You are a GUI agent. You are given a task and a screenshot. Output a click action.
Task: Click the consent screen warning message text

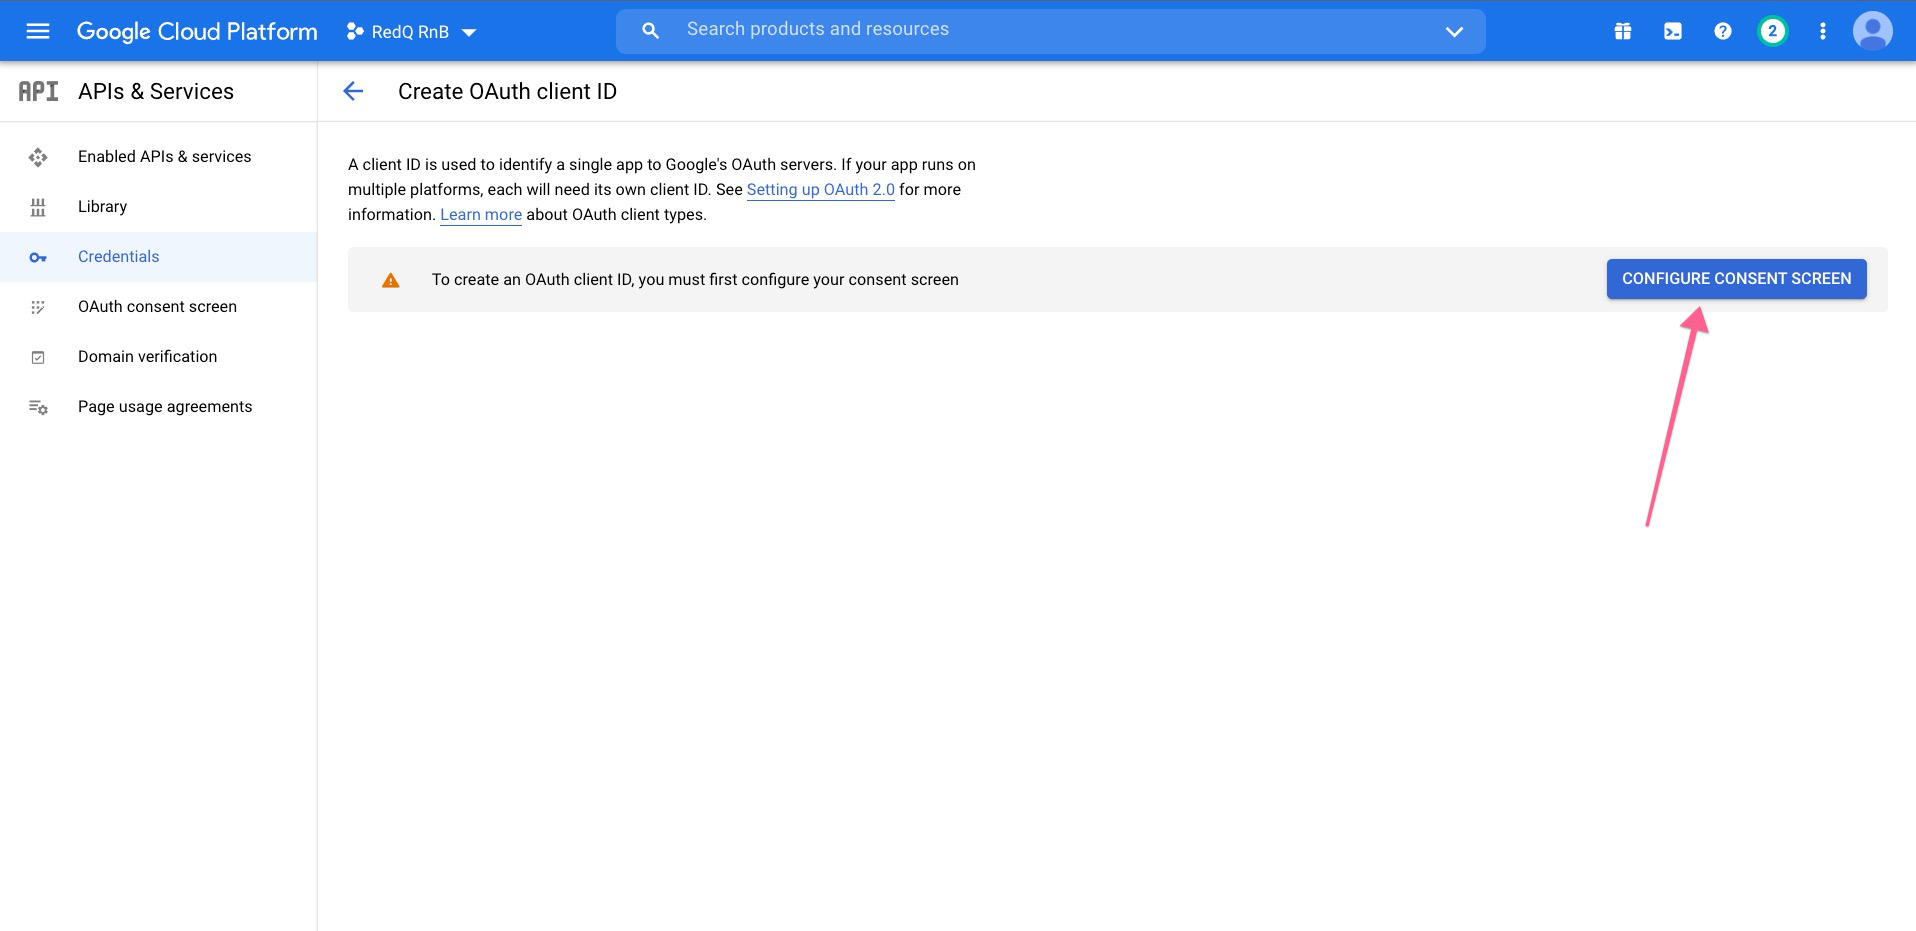695,280
